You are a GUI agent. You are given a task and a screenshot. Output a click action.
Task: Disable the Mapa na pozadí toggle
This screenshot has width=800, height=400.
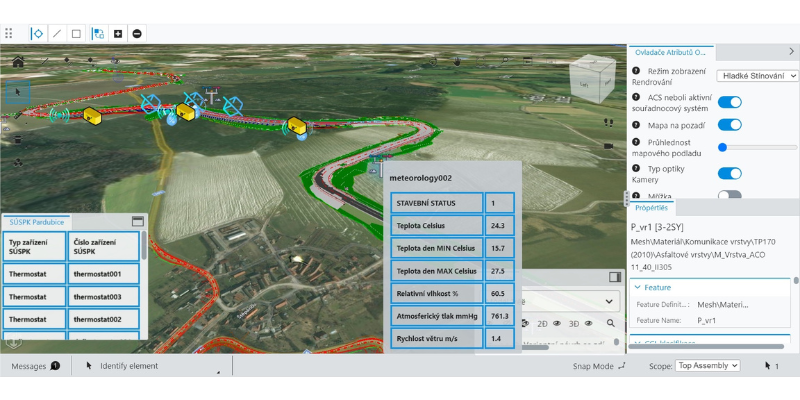point(730,125)
